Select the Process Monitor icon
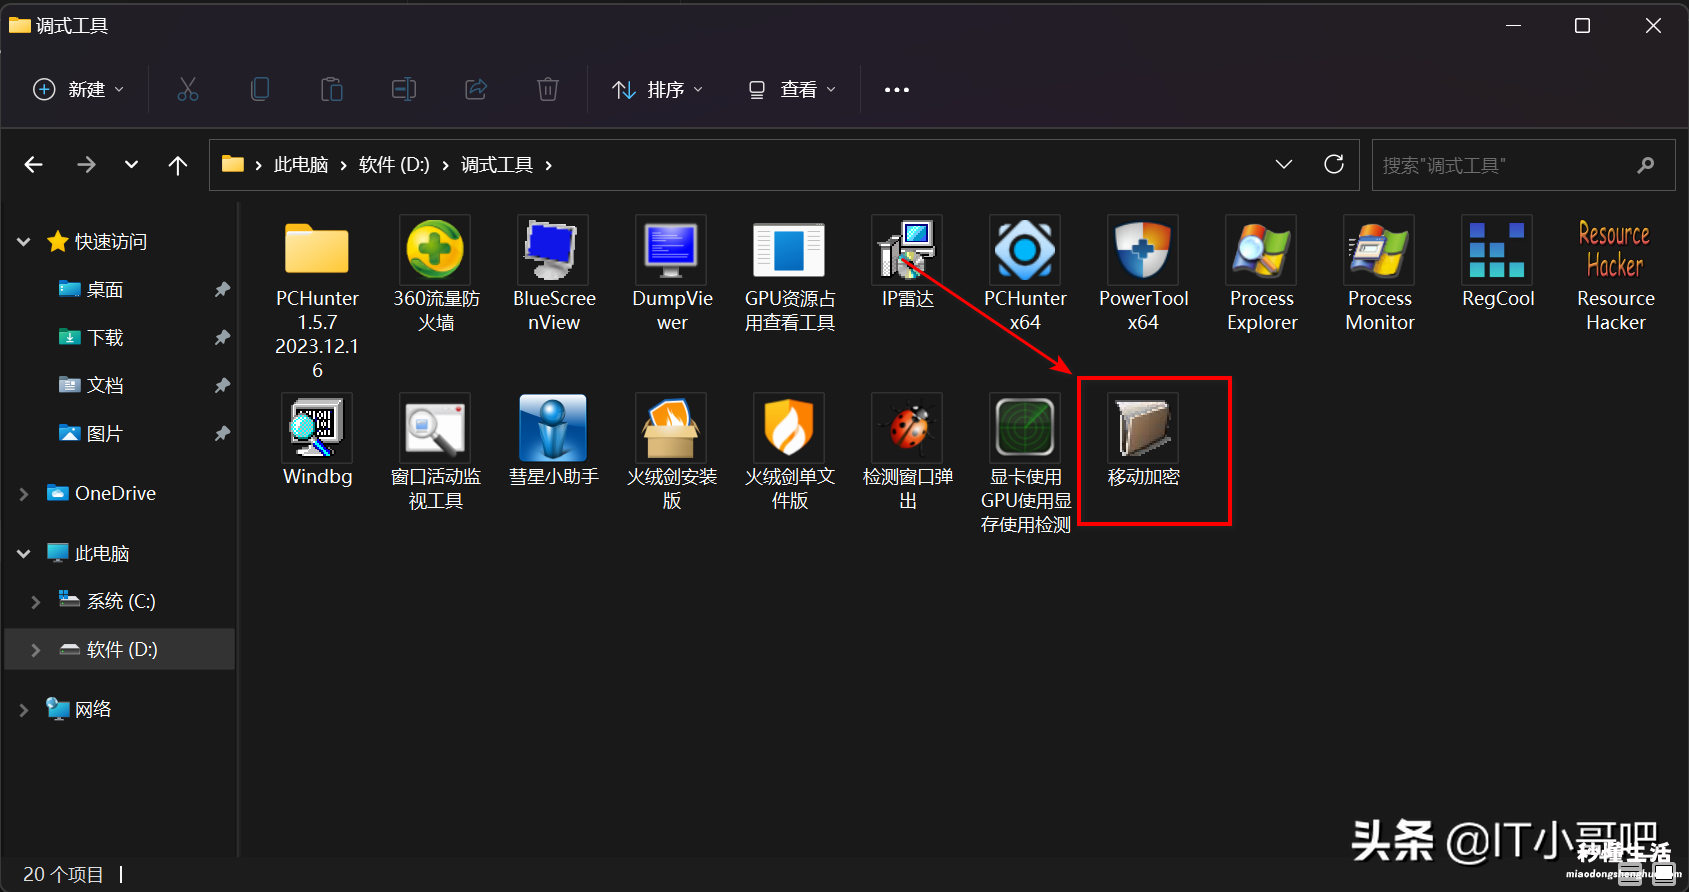Viewport: 1689px width, 892px height. (x=1379, y=249)
